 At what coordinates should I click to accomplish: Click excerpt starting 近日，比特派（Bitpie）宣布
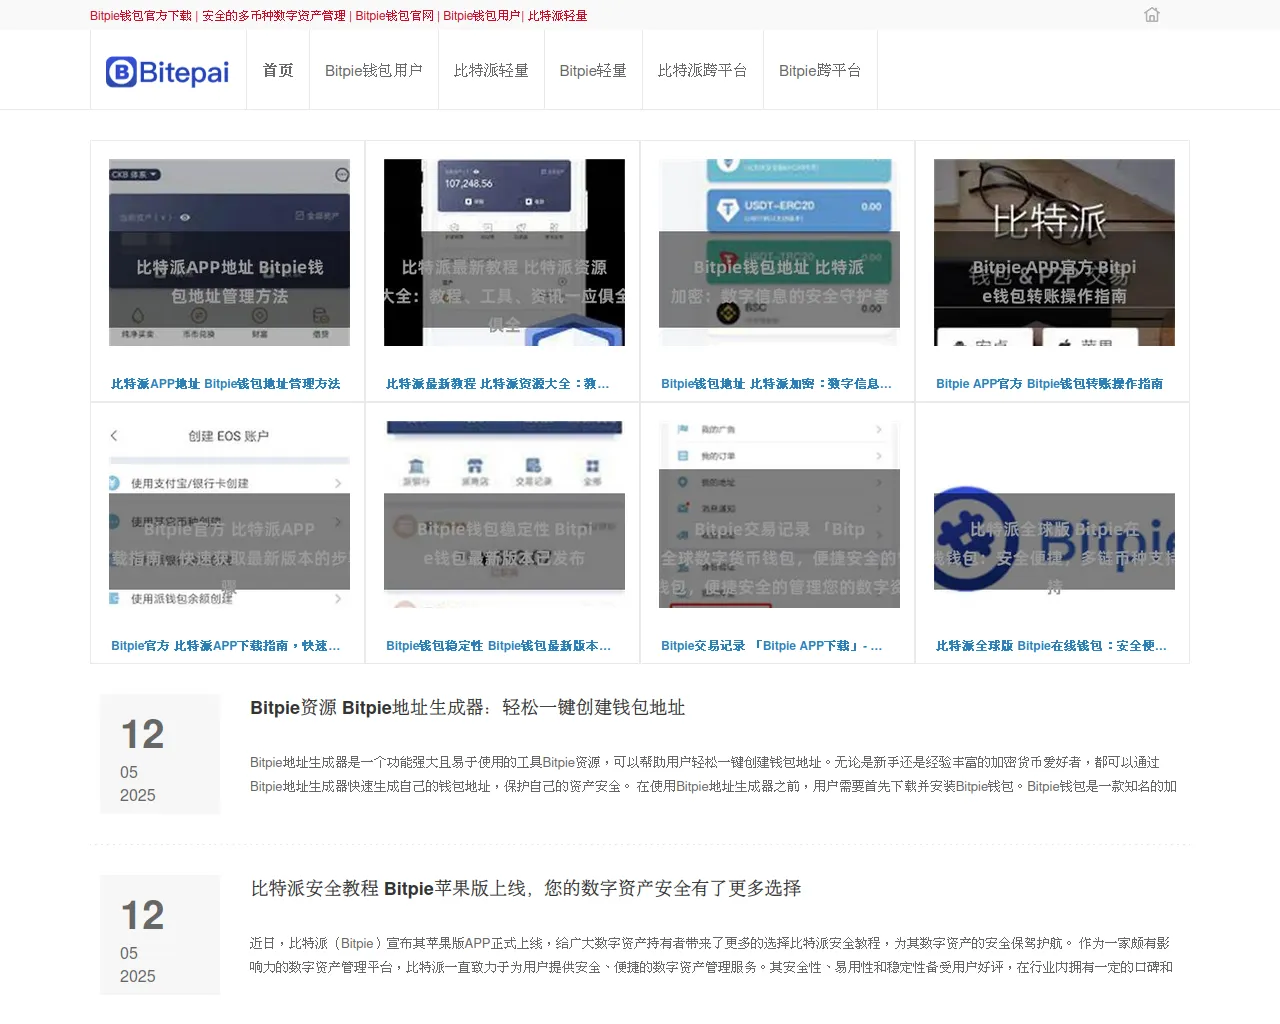click(x=711, y=955)
